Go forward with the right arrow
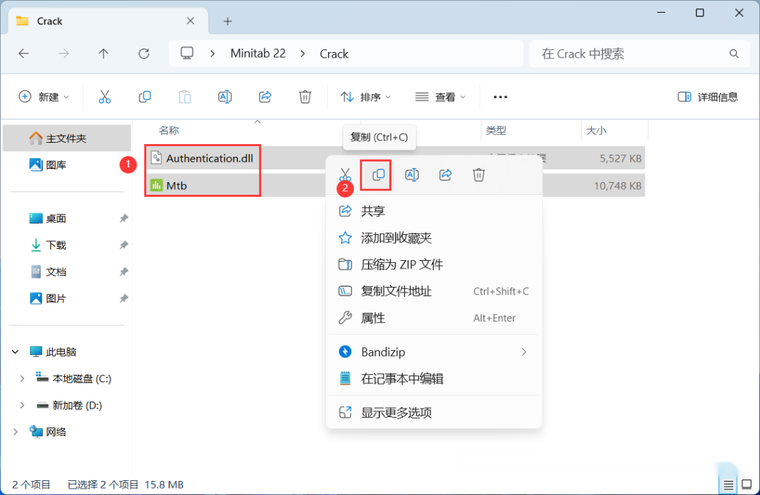 pyautogui.click(x=63, y=53)
